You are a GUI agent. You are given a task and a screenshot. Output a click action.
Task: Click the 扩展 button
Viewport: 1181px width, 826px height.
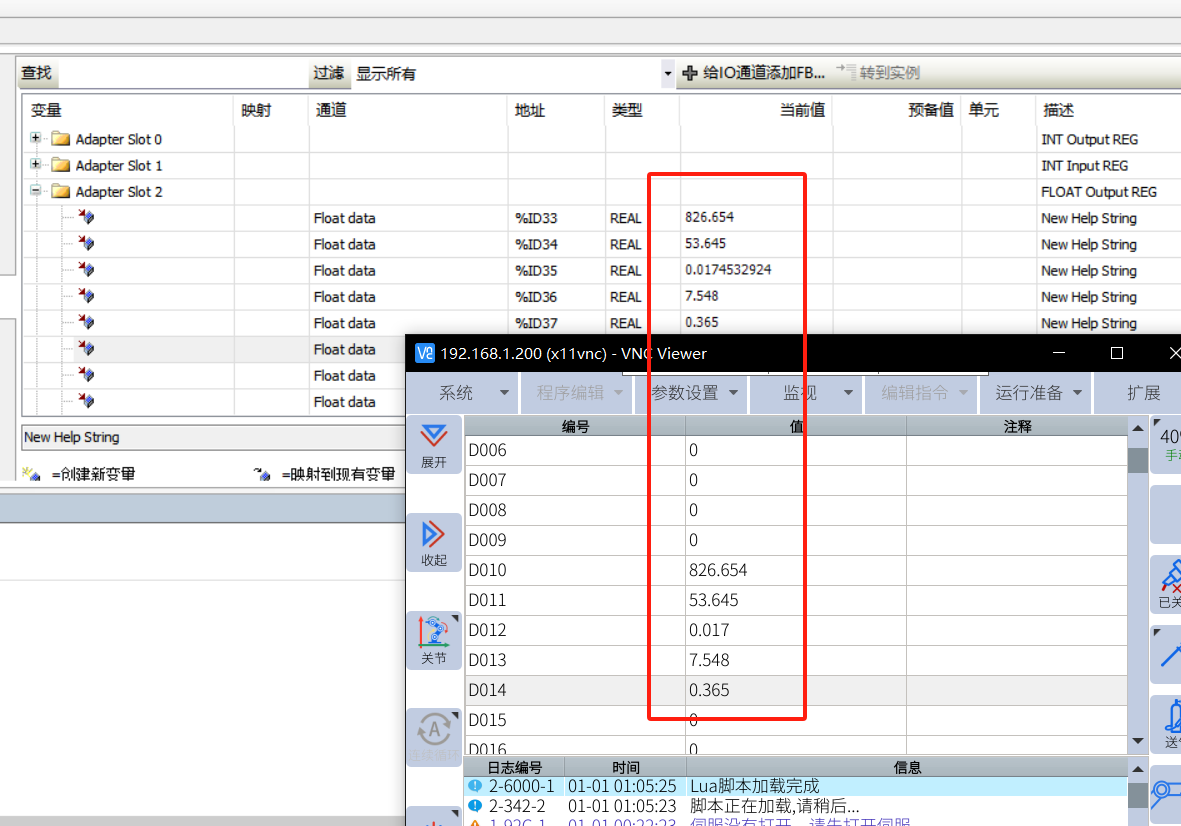point(1143,393)
